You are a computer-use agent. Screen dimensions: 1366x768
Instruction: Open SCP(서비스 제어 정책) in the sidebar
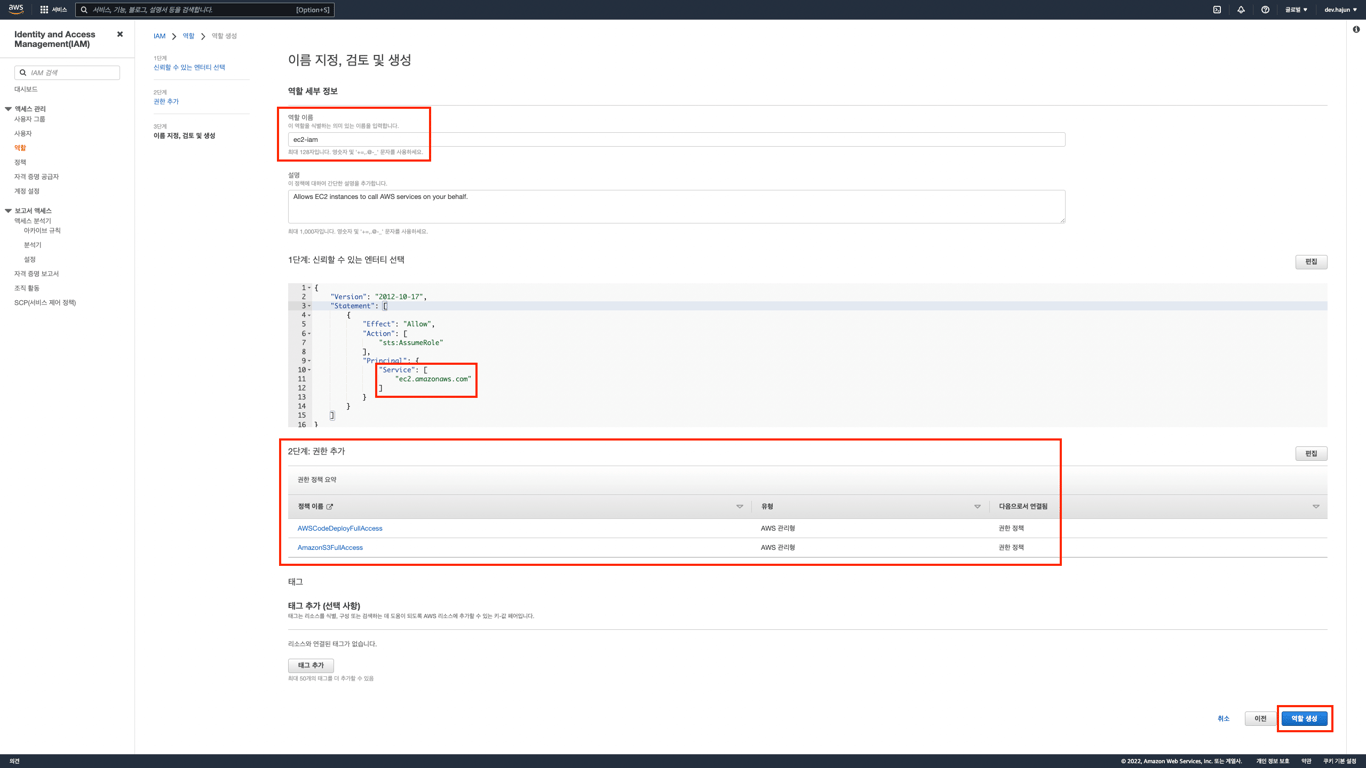coord(45,303)
